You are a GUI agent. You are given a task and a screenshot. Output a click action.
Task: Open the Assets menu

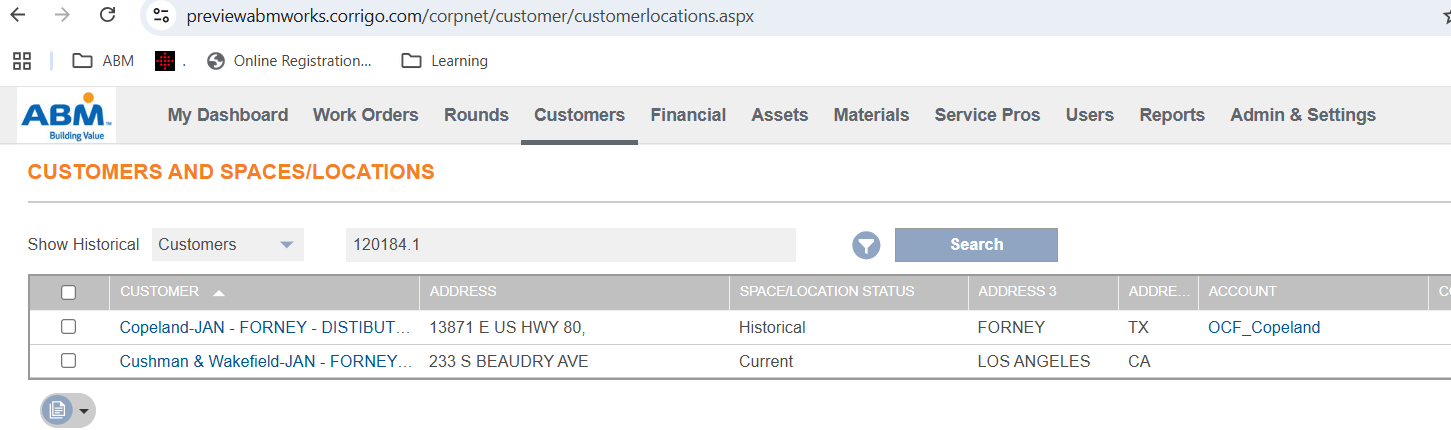pos(780,115)
